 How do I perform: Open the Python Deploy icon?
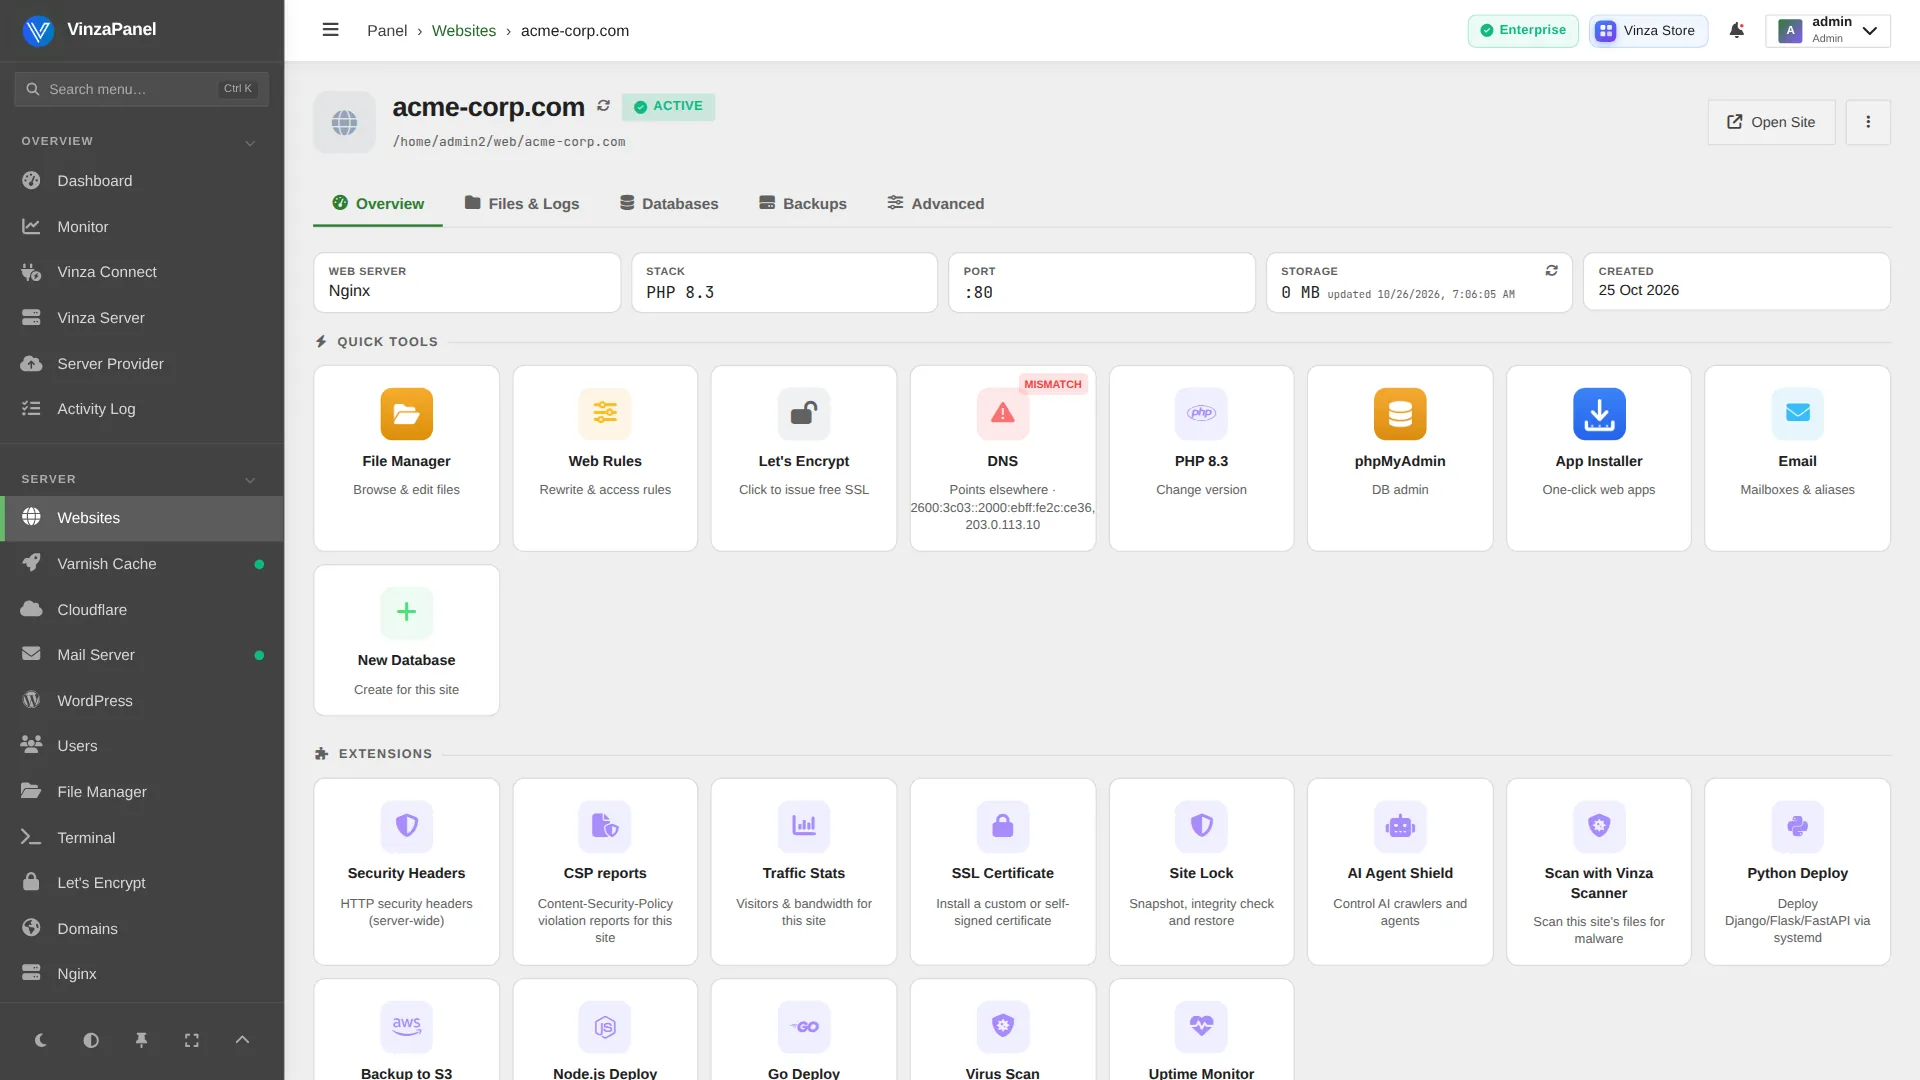point(1797,826)
